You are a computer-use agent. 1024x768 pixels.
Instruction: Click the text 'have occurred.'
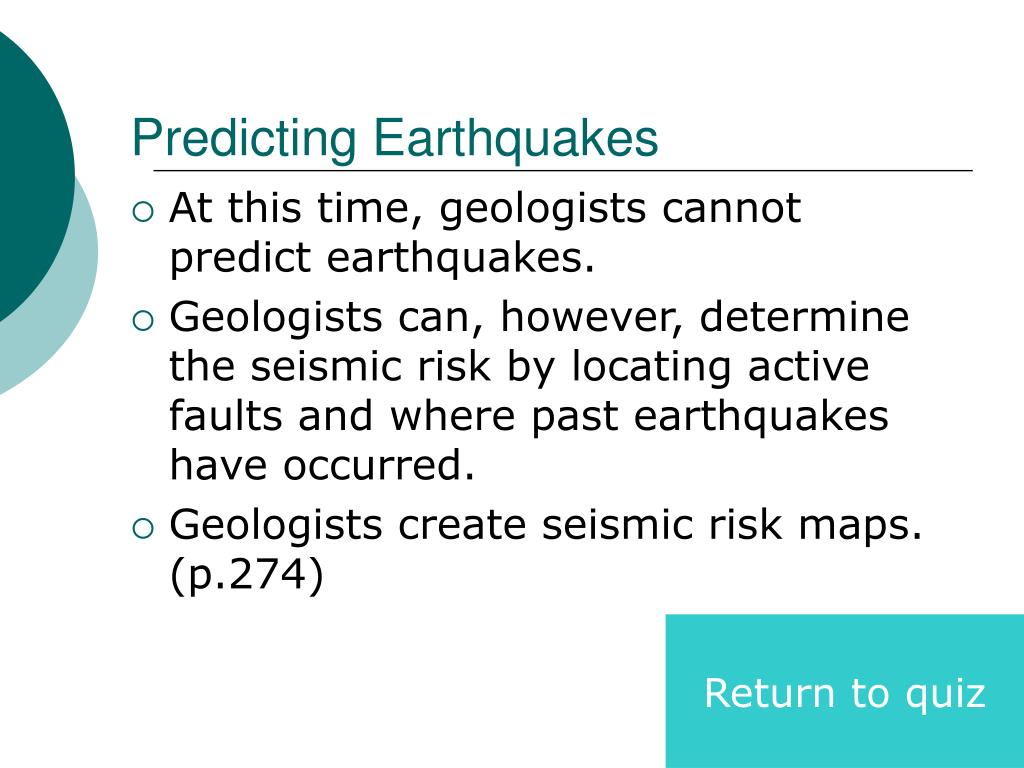(322, 465)
